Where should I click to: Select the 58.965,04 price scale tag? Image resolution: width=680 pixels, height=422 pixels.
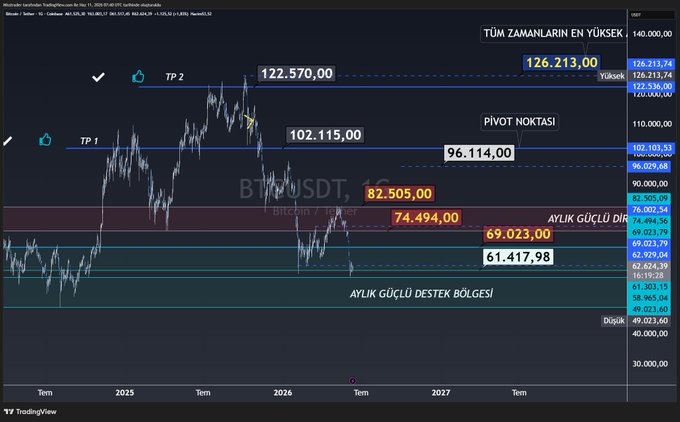coord(650,298)
